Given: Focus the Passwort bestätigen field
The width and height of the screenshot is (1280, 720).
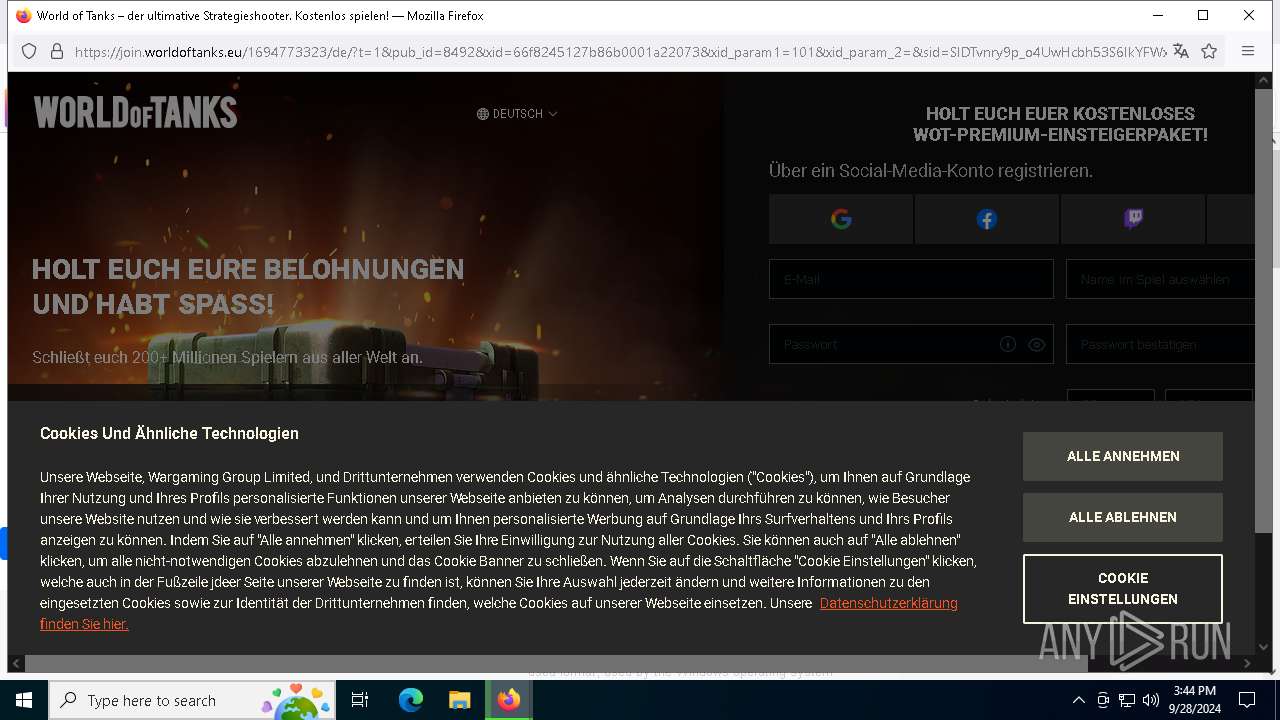Looking at the screenshot, I should [1160, 344].
